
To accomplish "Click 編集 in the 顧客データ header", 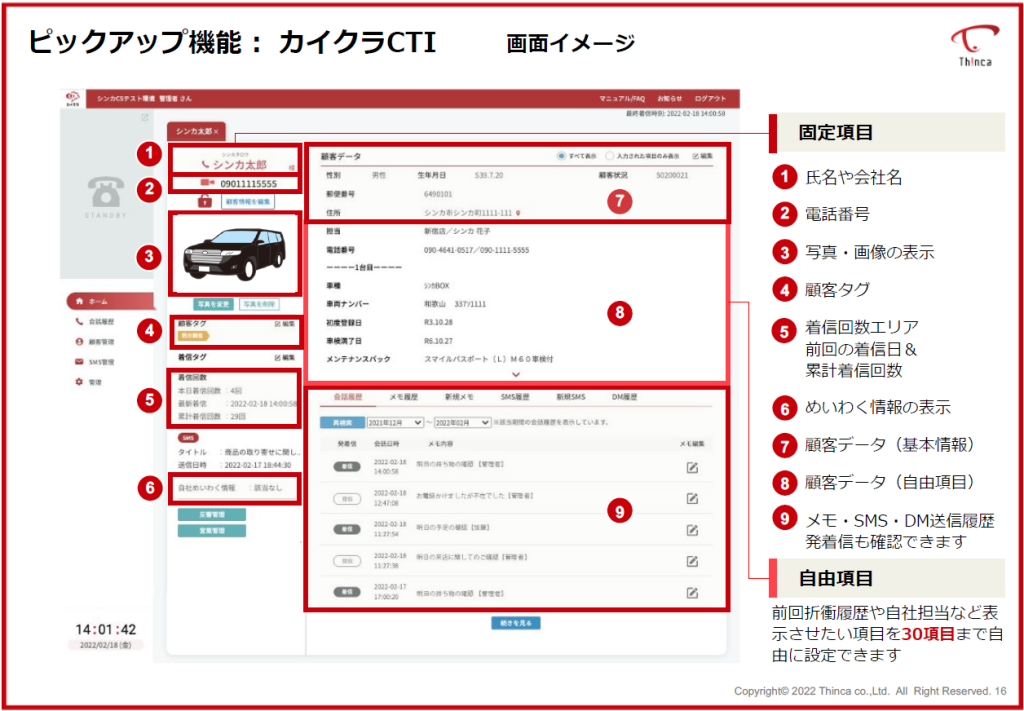I will (x=703, y=157).
